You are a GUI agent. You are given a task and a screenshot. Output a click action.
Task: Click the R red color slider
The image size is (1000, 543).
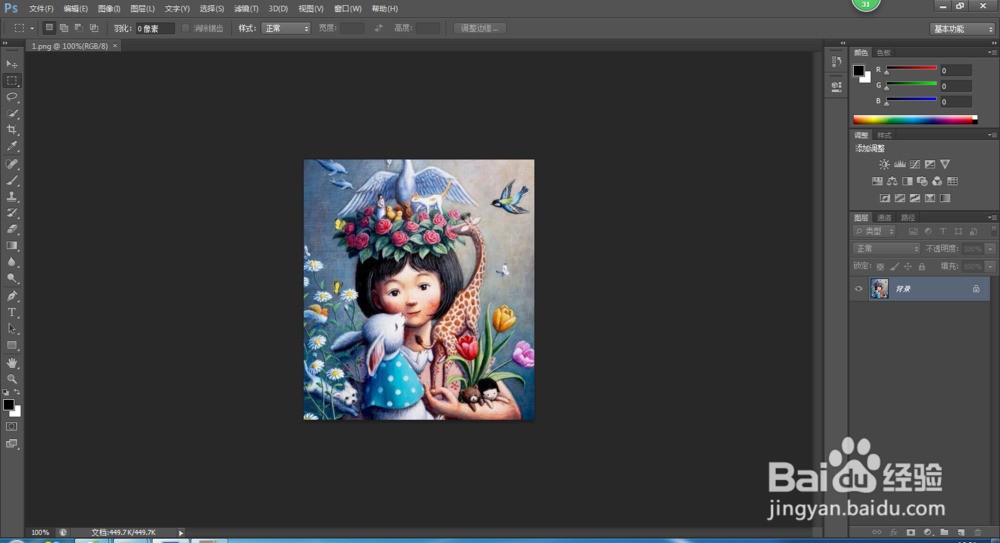pyautogui.click(x=911, y=69)
